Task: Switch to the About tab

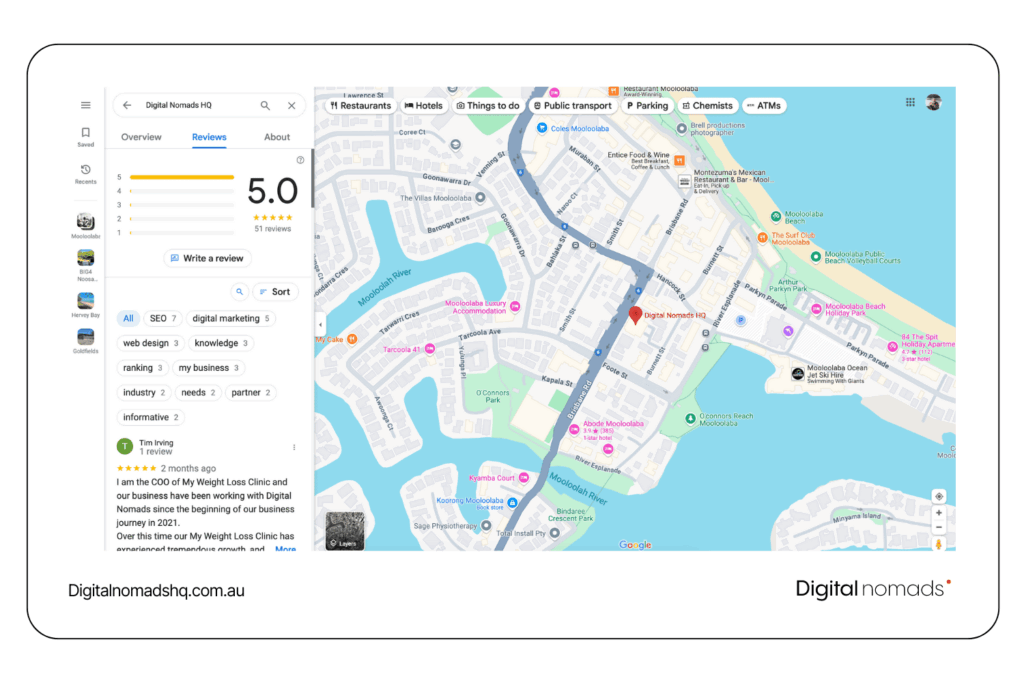Action: (277, 137)
